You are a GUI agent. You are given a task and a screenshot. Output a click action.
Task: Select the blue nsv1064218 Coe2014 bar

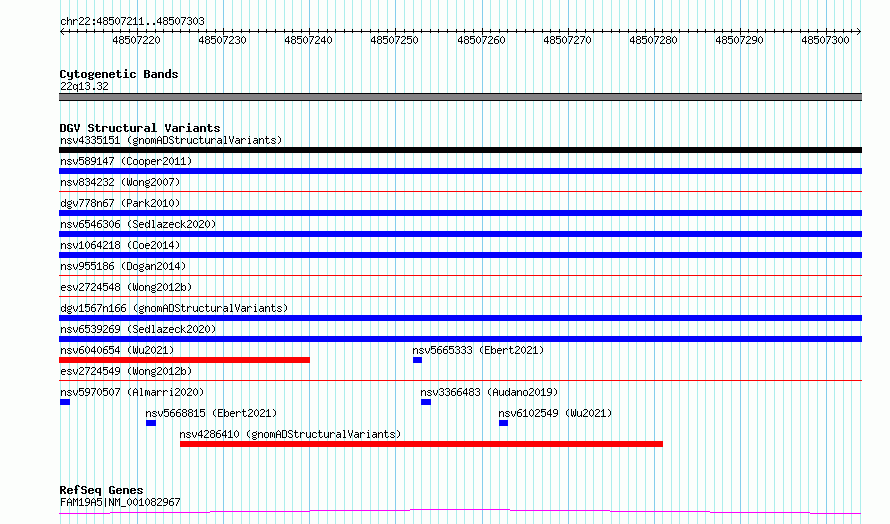click(460, 255)
